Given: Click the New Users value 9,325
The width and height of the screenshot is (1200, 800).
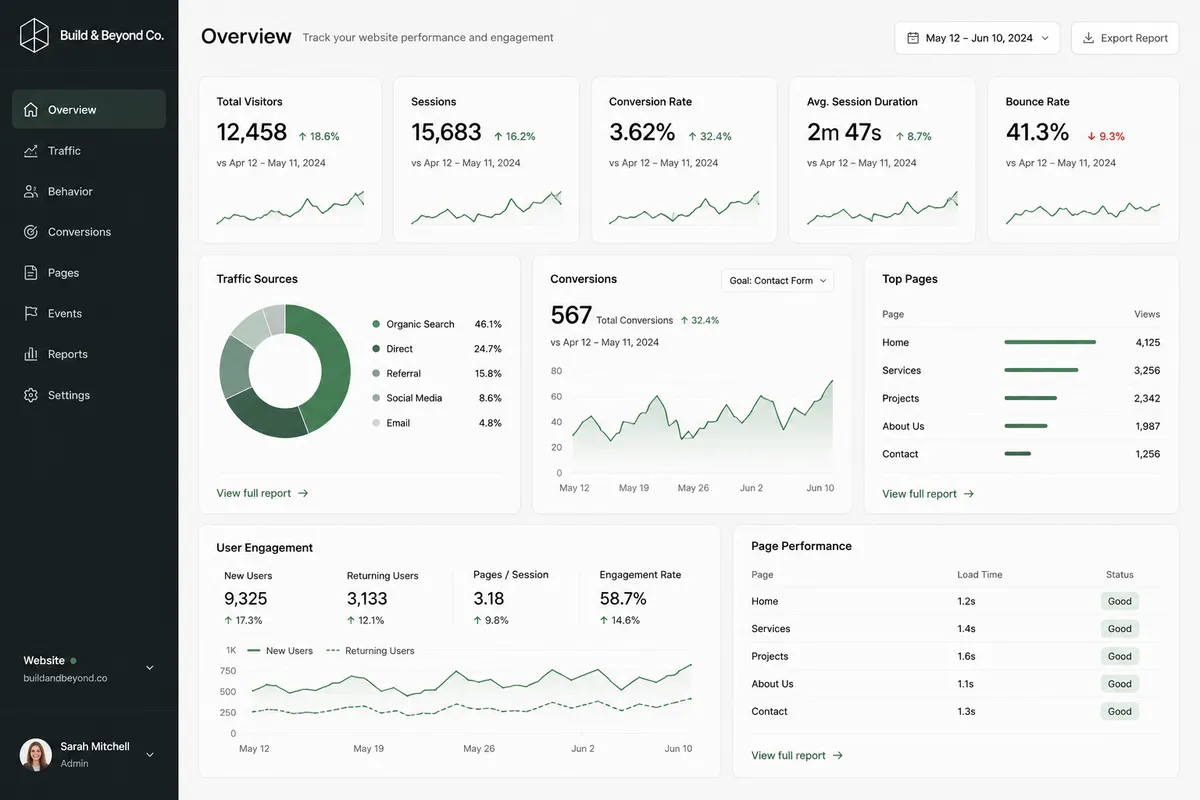Looking at the screenshot, I should coord(246,599).
